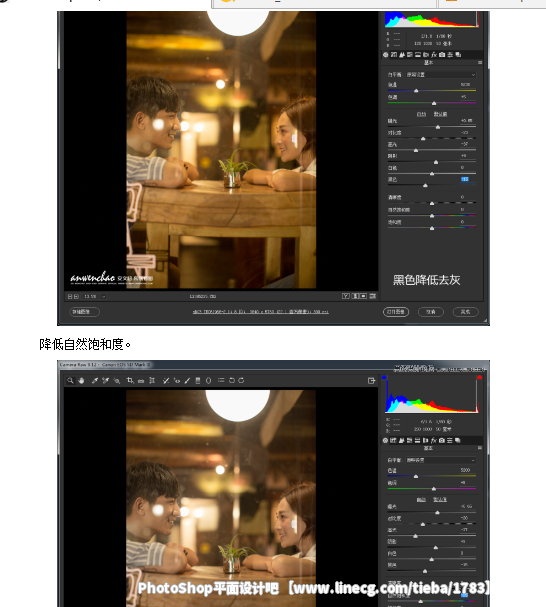Image resolution: width=546 pixels, height=607 pixels.
Task: Click Save Image button in upper window
Action: pos(84,312)
